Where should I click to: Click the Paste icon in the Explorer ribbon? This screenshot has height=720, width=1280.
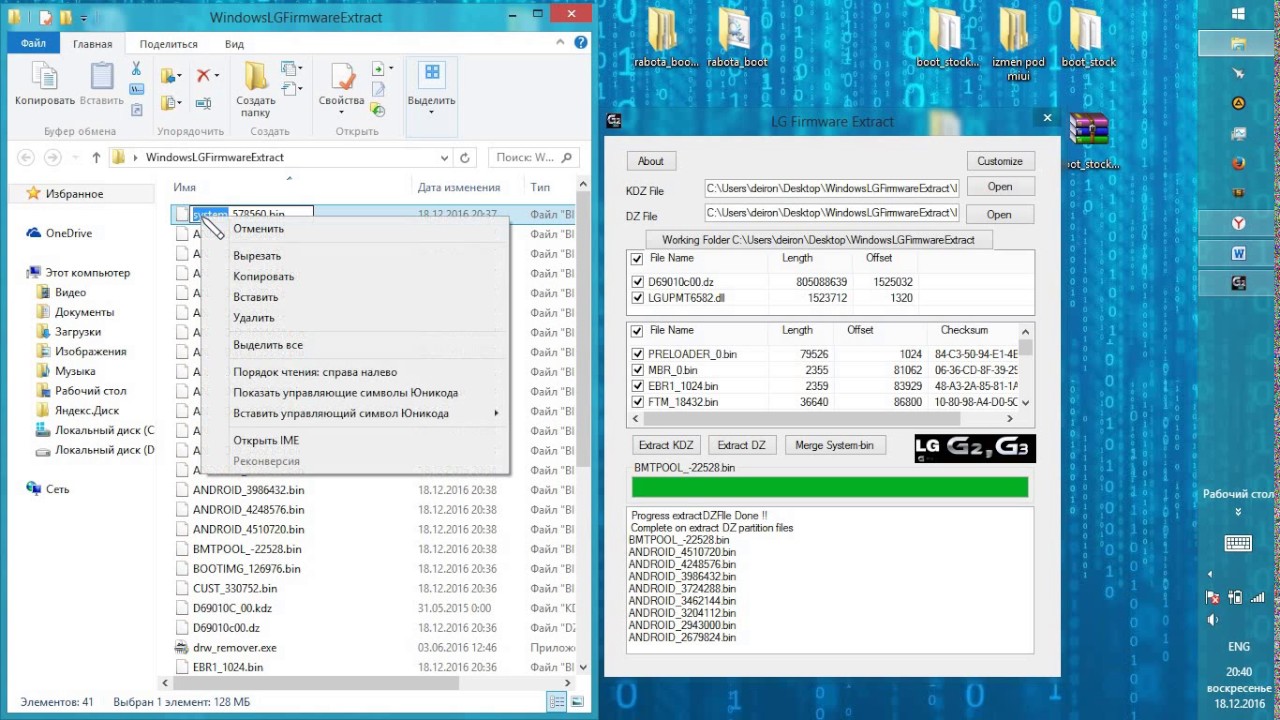pyautogui.click(x=102, y=77)
